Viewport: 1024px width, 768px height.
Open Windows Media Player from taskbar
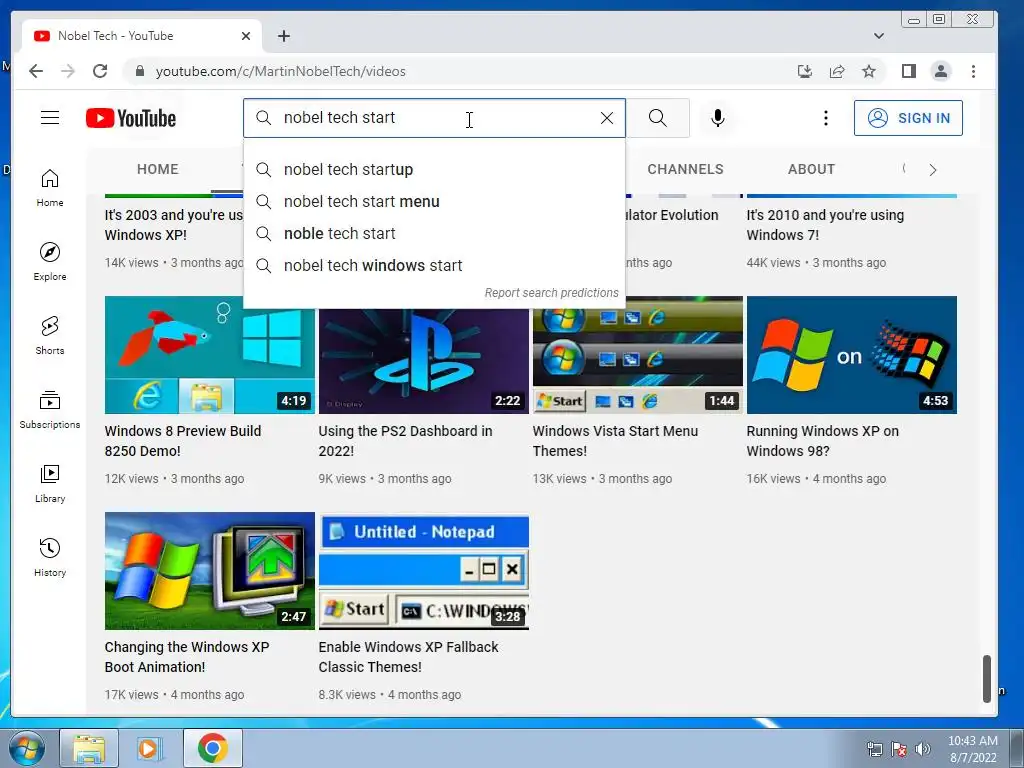149,748
